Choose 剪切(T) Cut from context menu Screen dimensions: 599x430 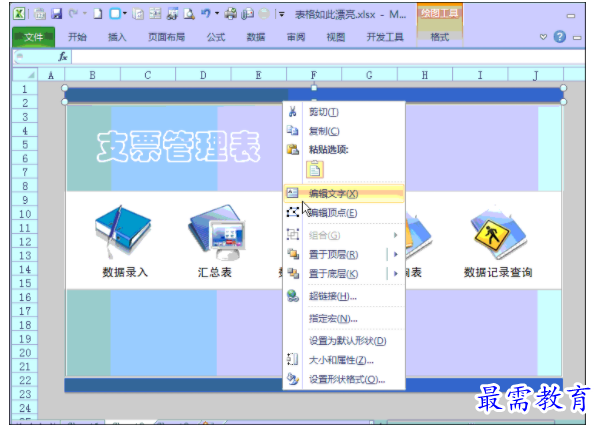[x=343, y=112]
